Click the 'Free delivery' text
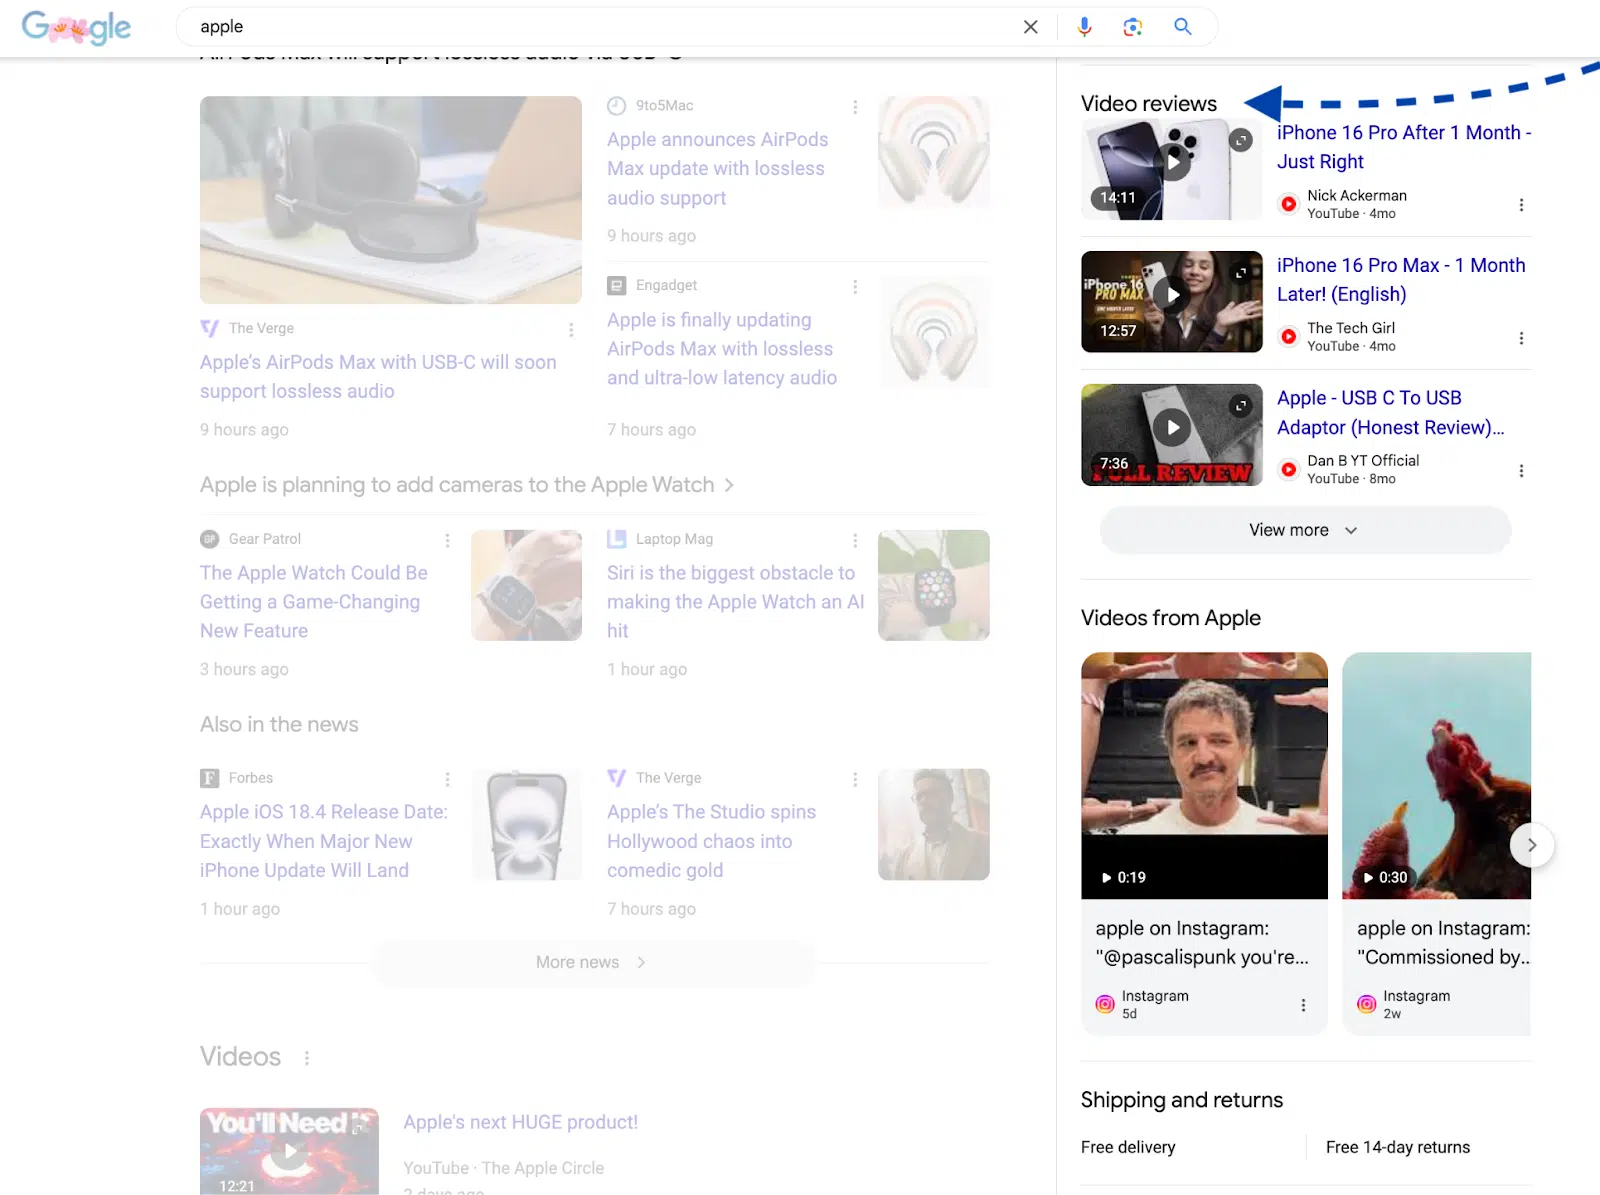The width and height of the screenshot is (1600, 1195). 1128,1147
